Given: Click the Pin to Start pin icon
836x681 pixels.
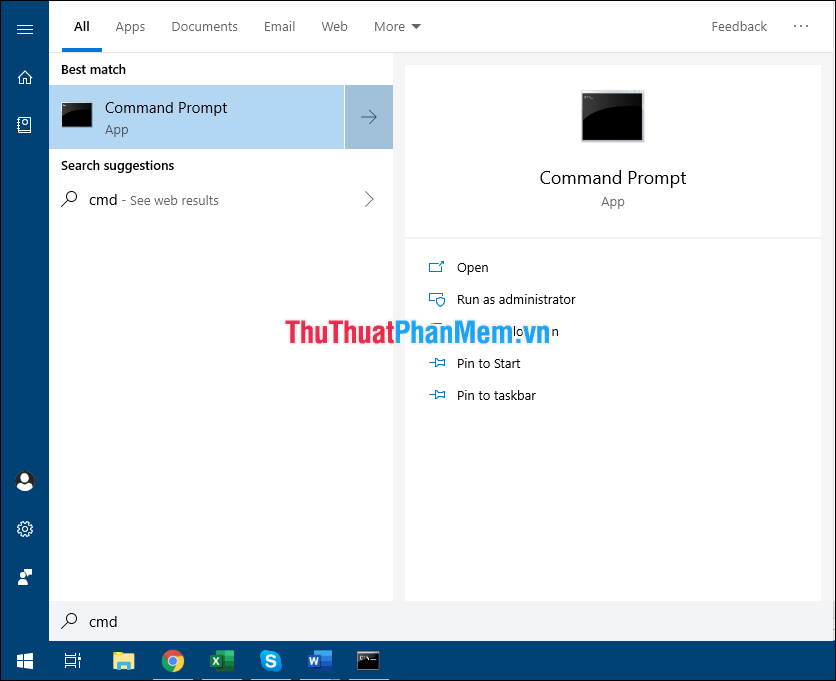Looking at the screenshot, I should click(x=437, y=363).
